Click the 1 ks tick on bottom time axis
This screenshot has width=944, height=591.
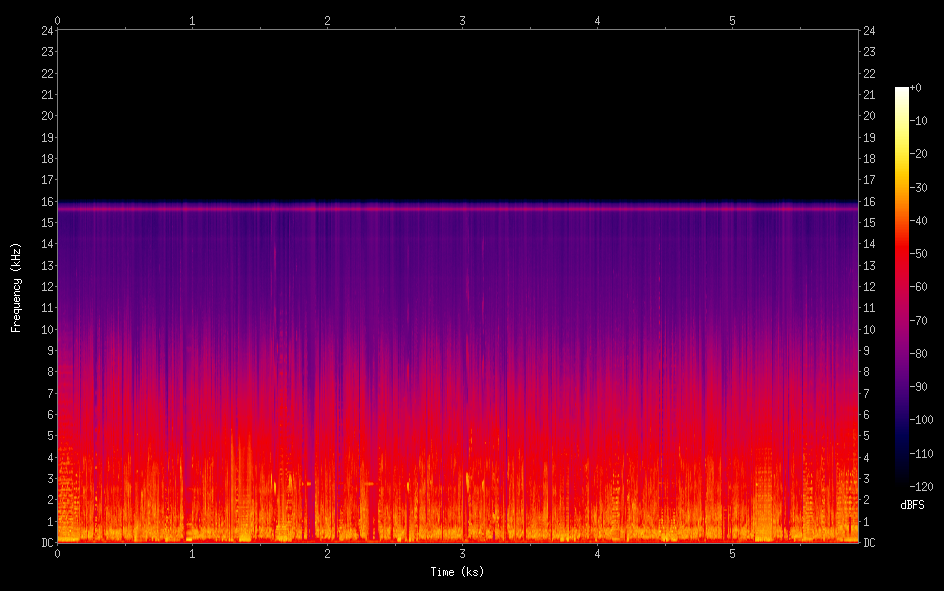192,553
